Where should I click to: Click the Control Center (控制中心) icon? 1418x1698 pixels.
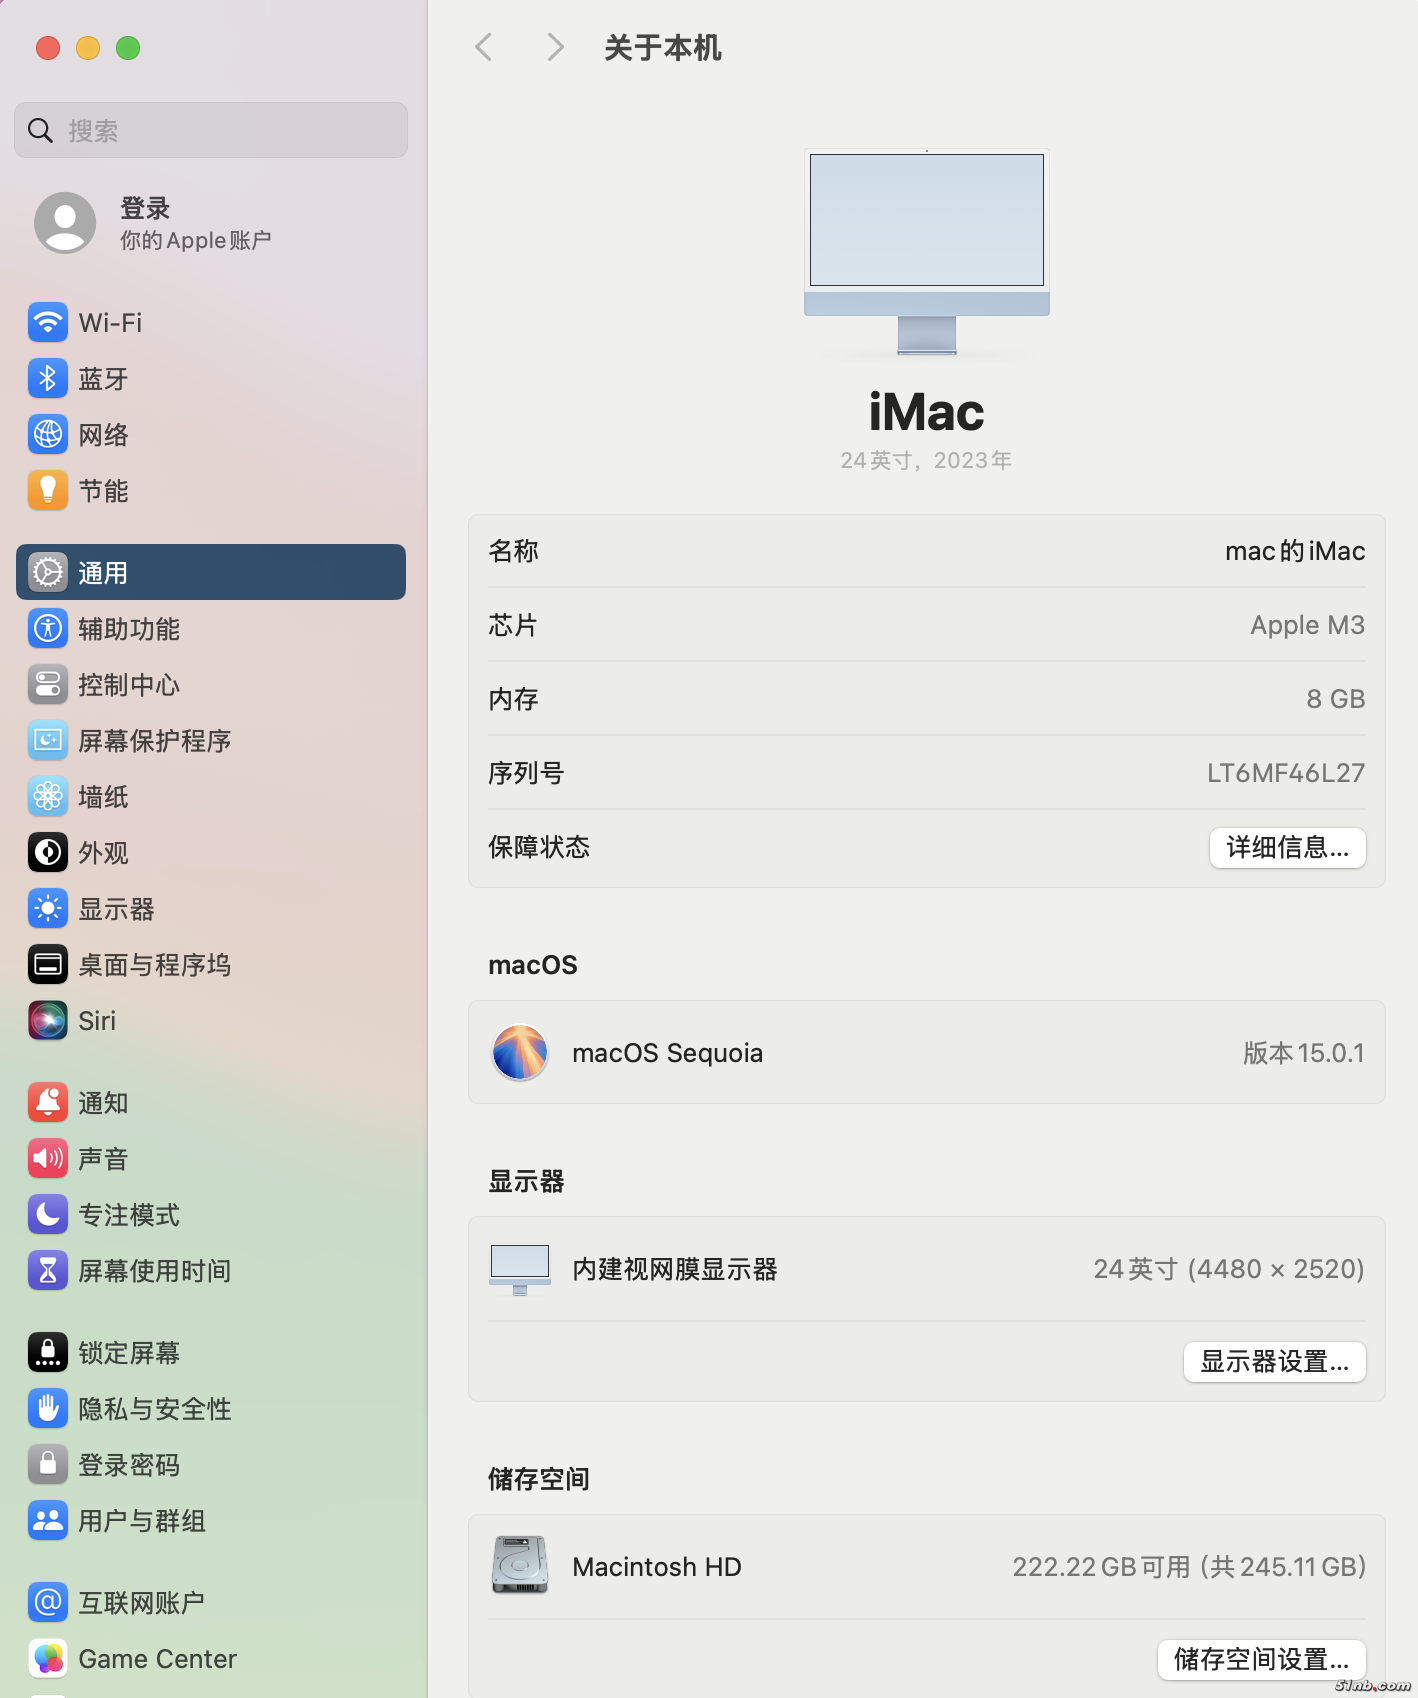tap(48, 684)
